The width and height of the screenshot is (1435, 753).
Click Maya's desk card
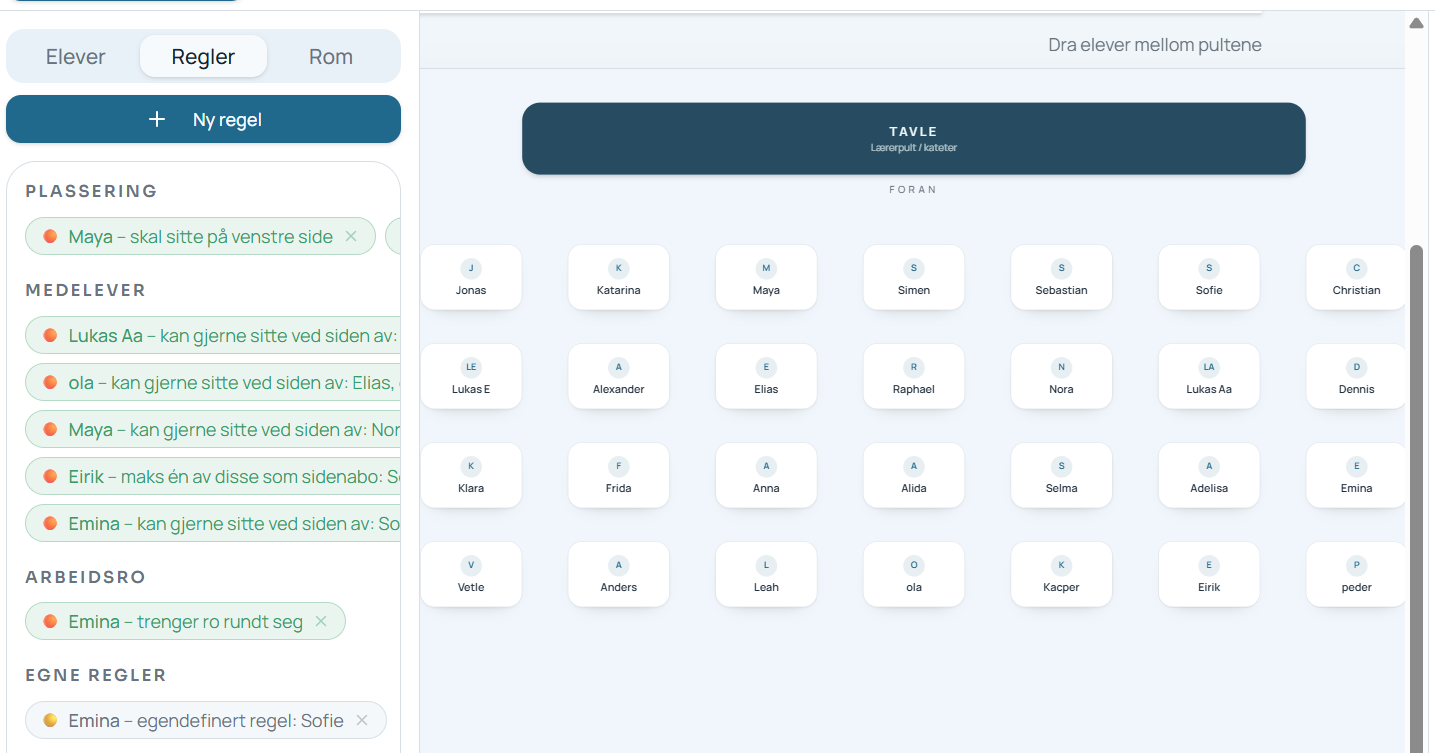(x=766, y=278)
